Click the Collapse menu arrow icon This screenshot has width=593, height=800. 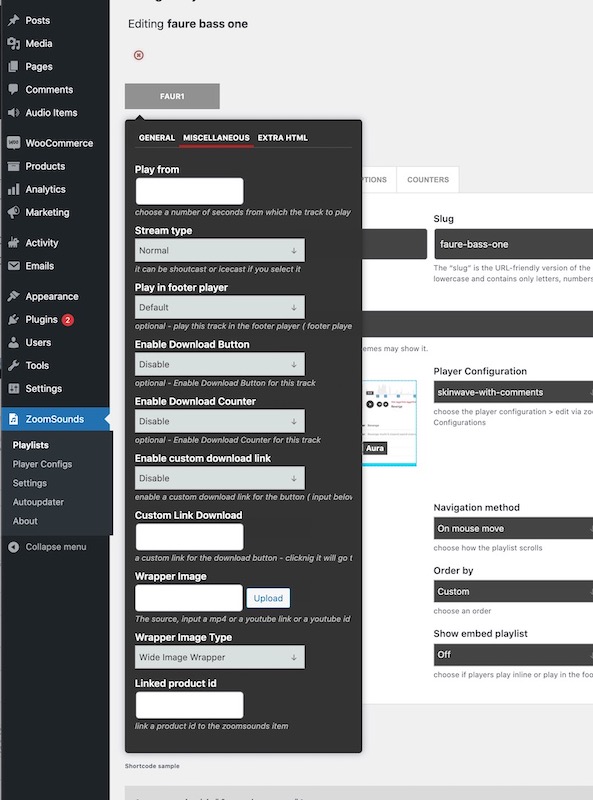[14, 547]
